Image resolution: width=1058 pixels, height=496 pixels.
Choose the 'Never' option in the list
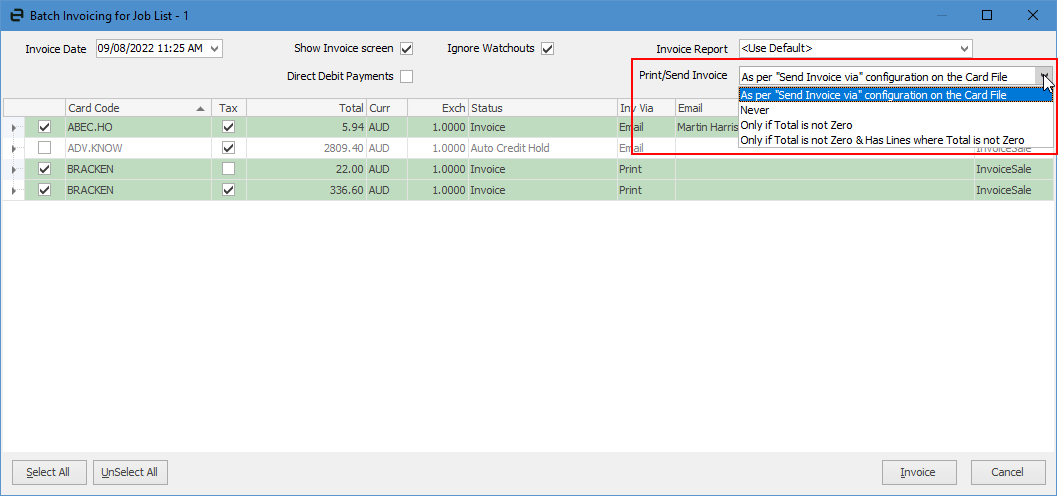tap(755, 110)
